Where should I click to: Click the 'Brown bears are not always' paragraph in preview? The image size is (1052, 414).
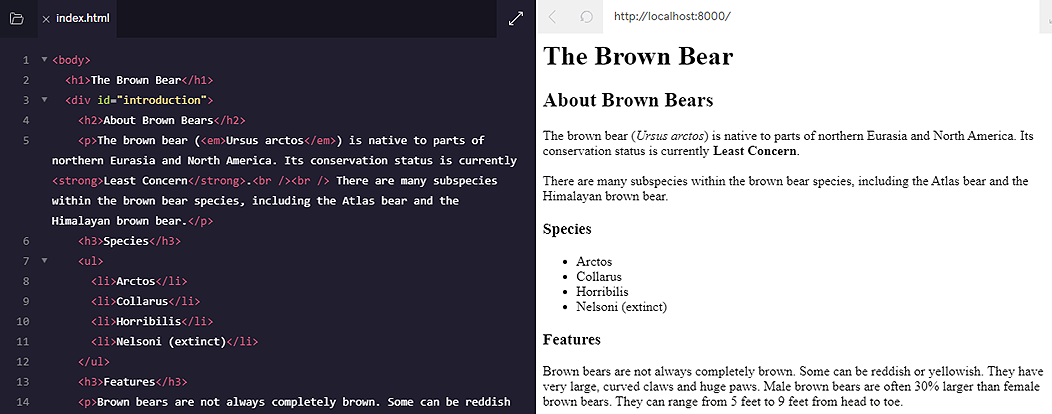(x=792, y=387)
